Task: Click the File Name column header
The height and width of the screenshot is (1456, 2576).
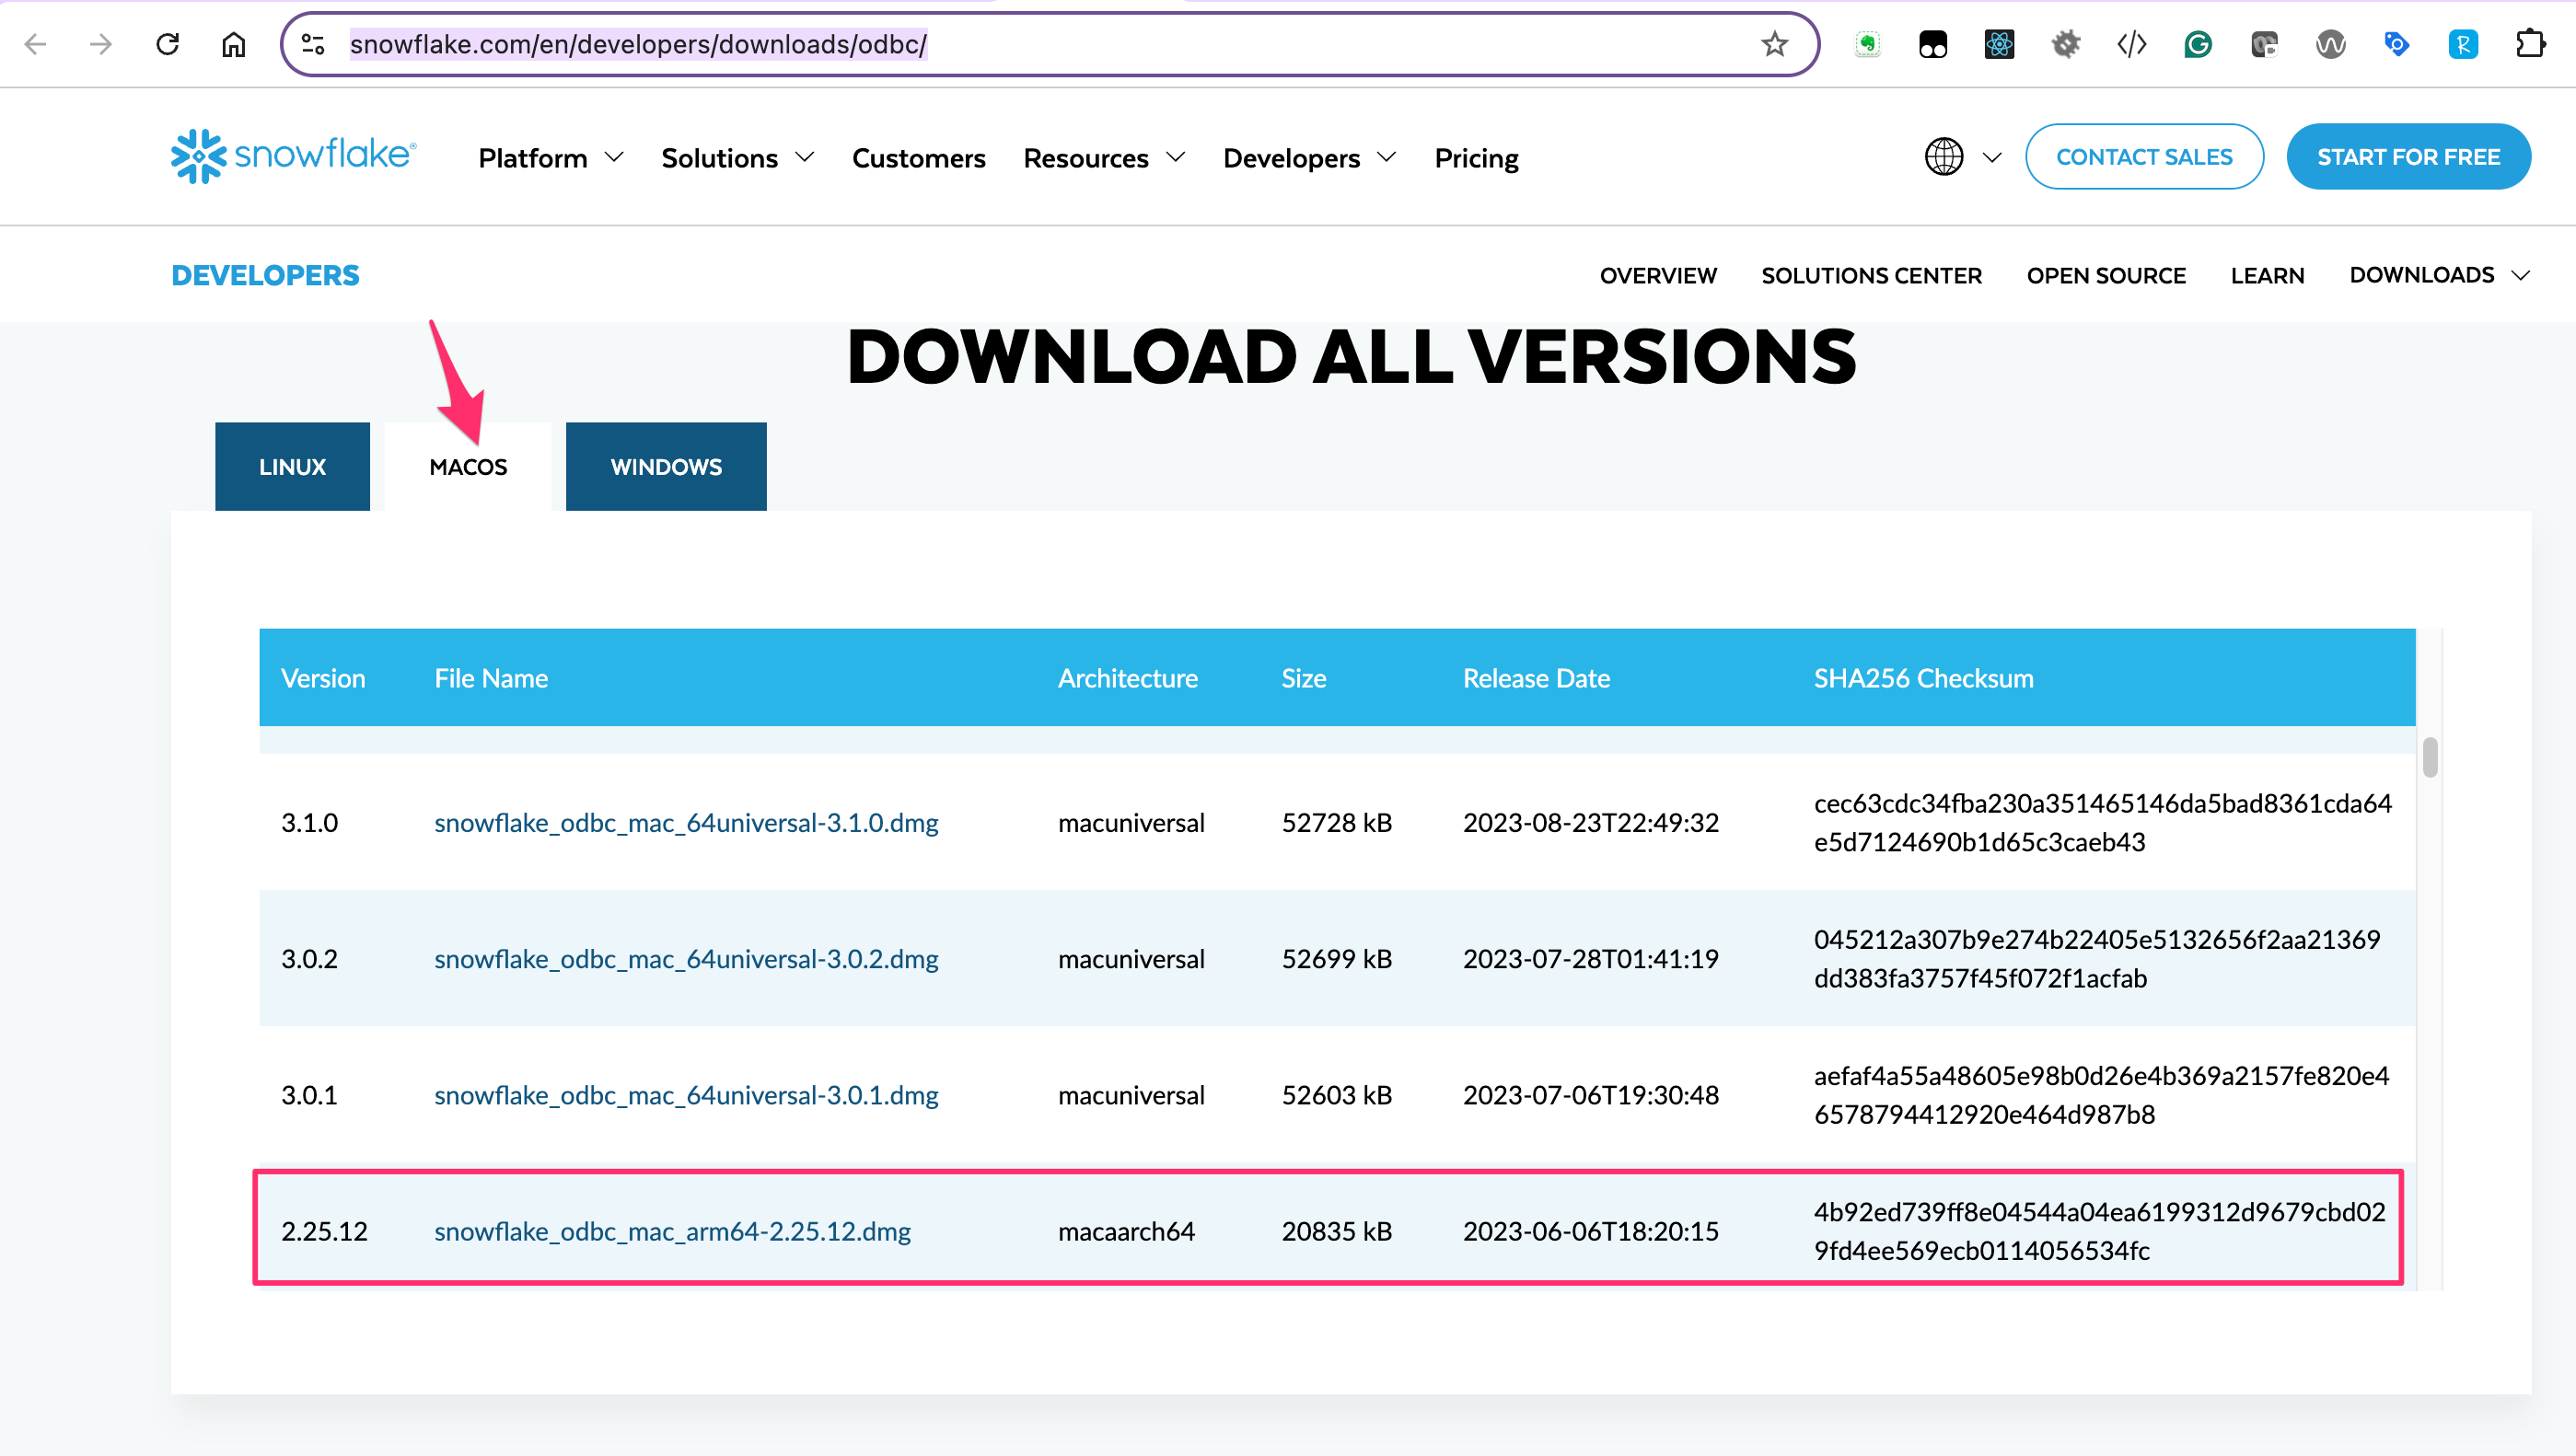Action: tap(491, 678)
